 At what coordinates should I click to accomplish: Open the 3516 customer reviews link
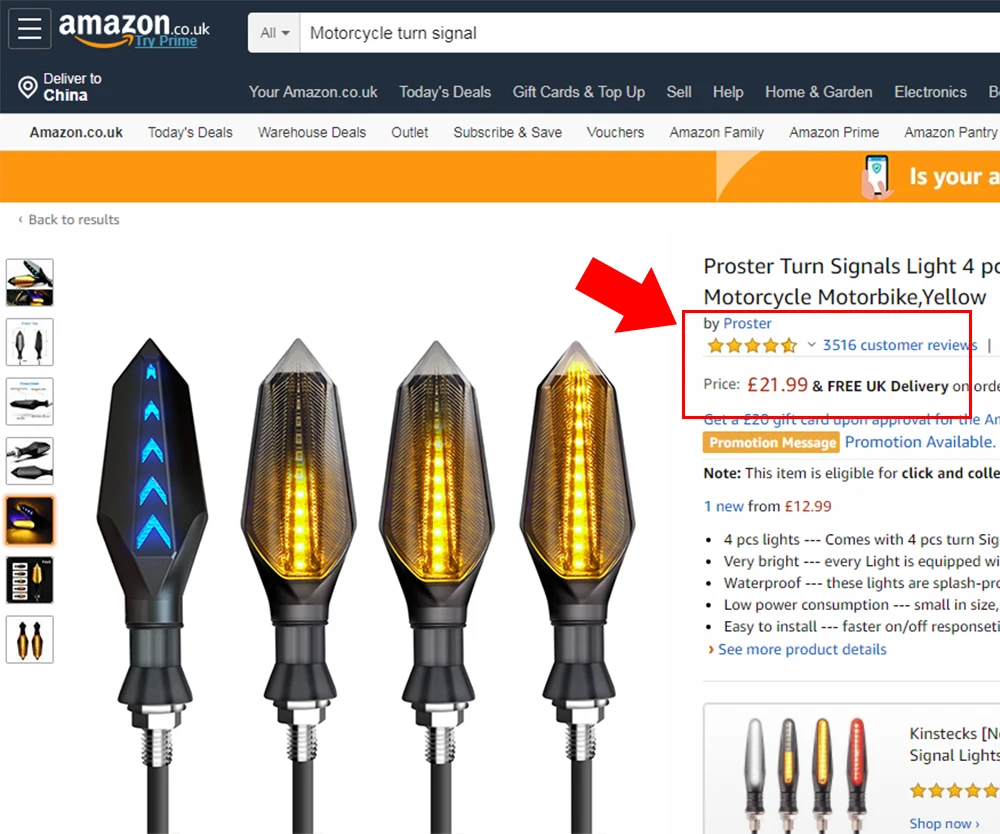click(899, 345)
